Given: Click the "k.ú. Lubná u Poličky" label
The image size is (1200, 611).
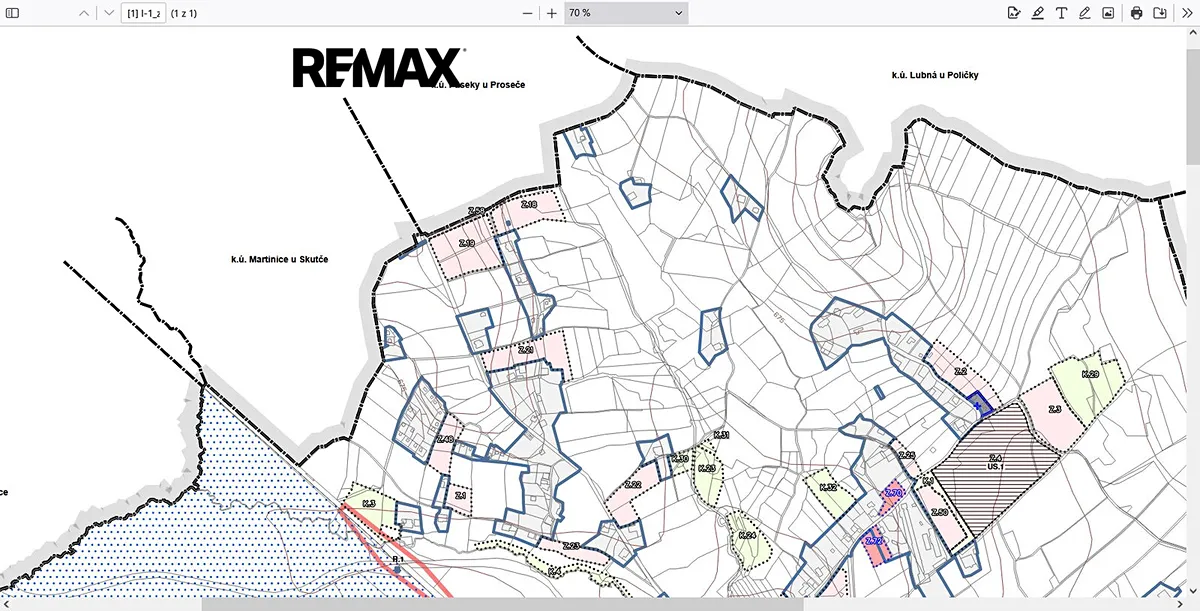Looking at the screenshot, I should (x=935, y=75).
